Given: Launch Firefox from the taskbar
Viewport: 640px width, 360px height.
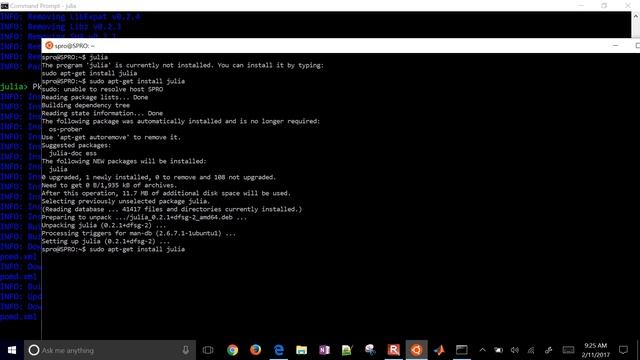Looking at the screenshot, I should click(256, 350).
